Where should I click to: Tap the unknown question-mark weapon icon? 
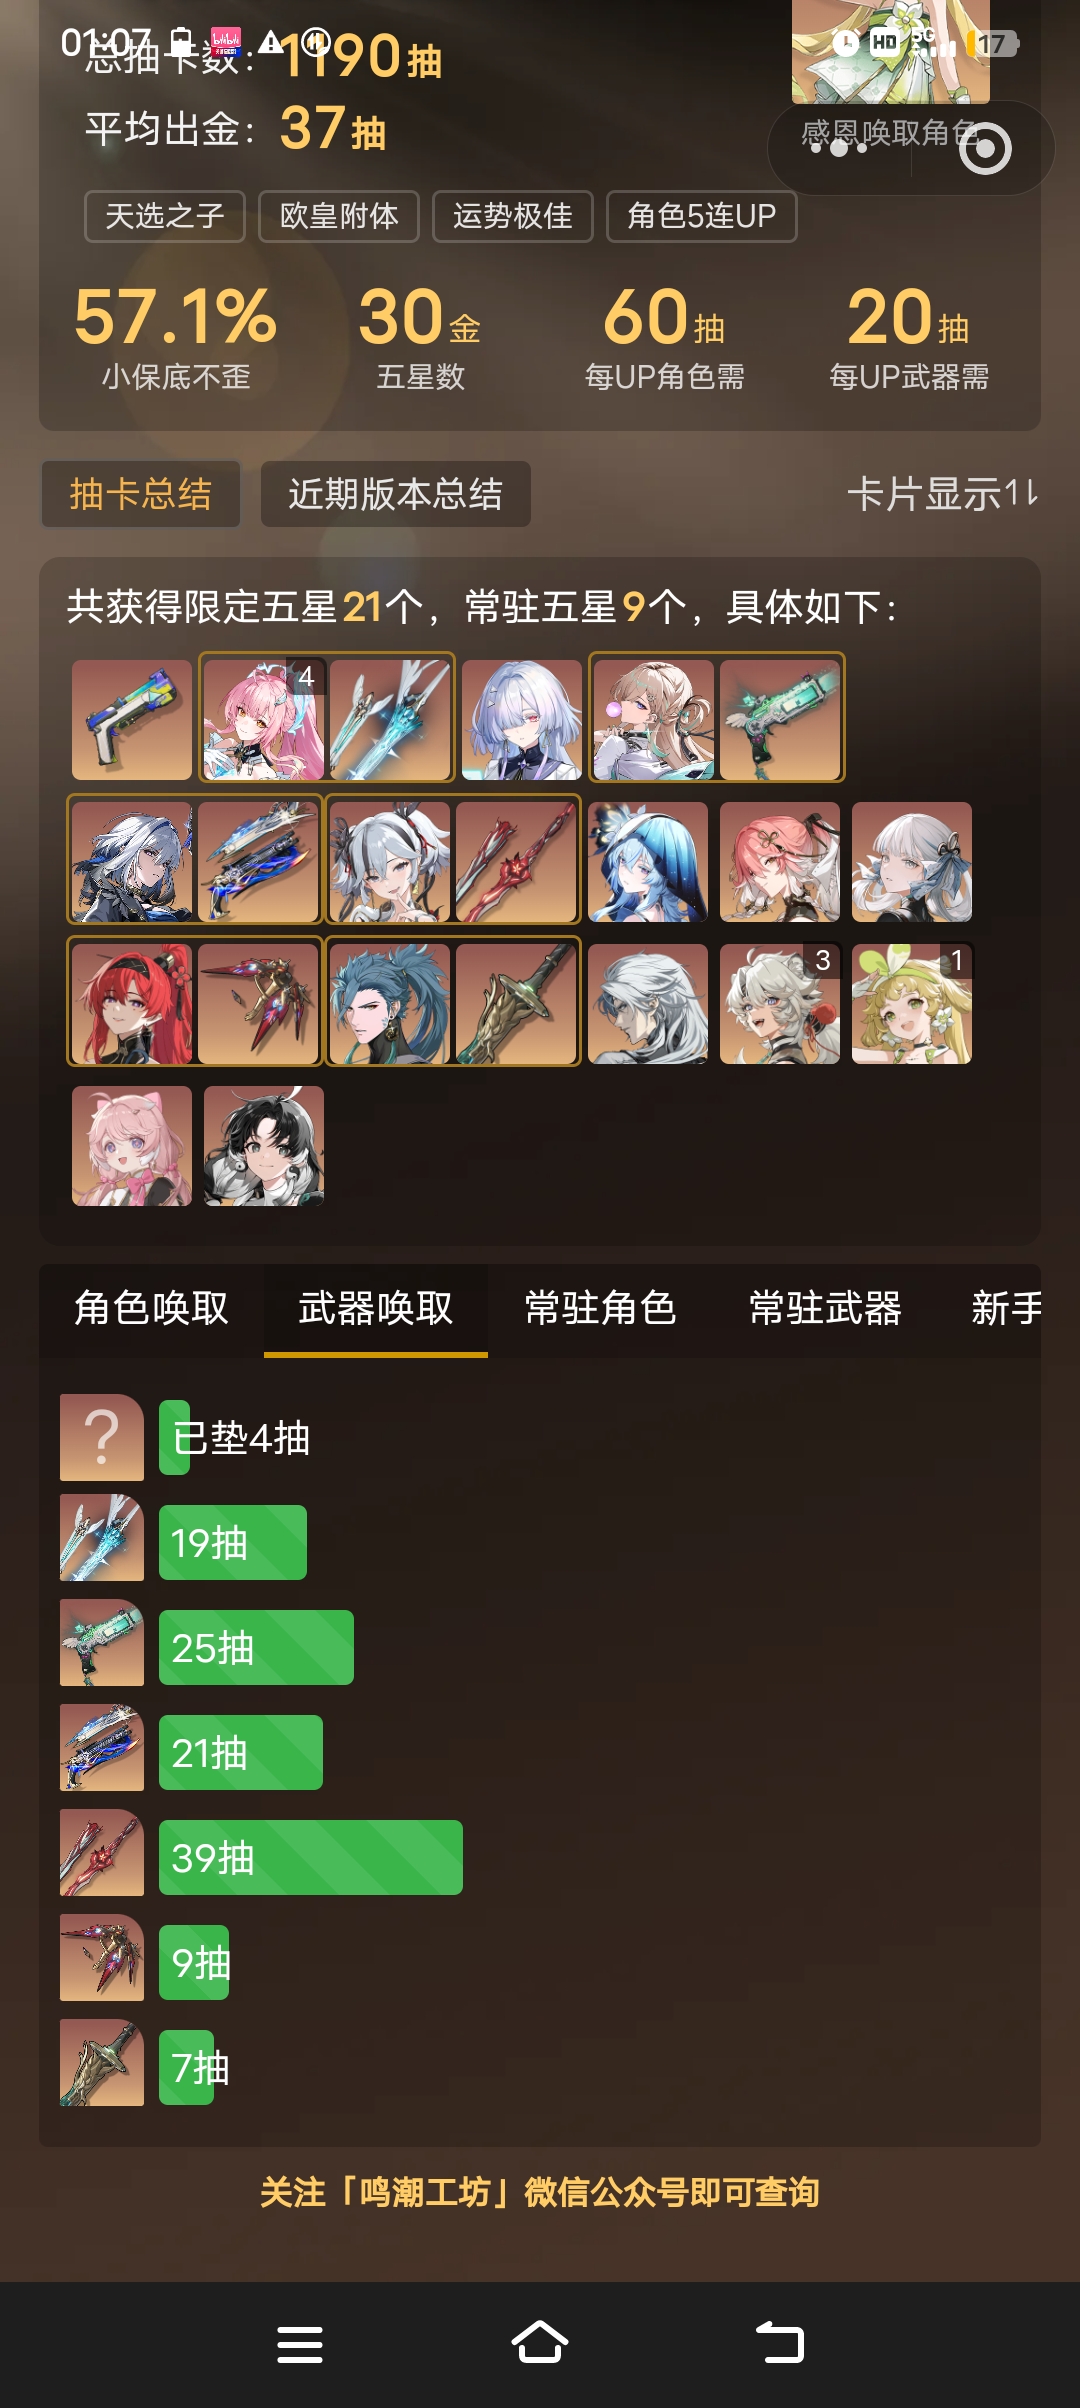pyautogui.click(x=102, y=1437)
